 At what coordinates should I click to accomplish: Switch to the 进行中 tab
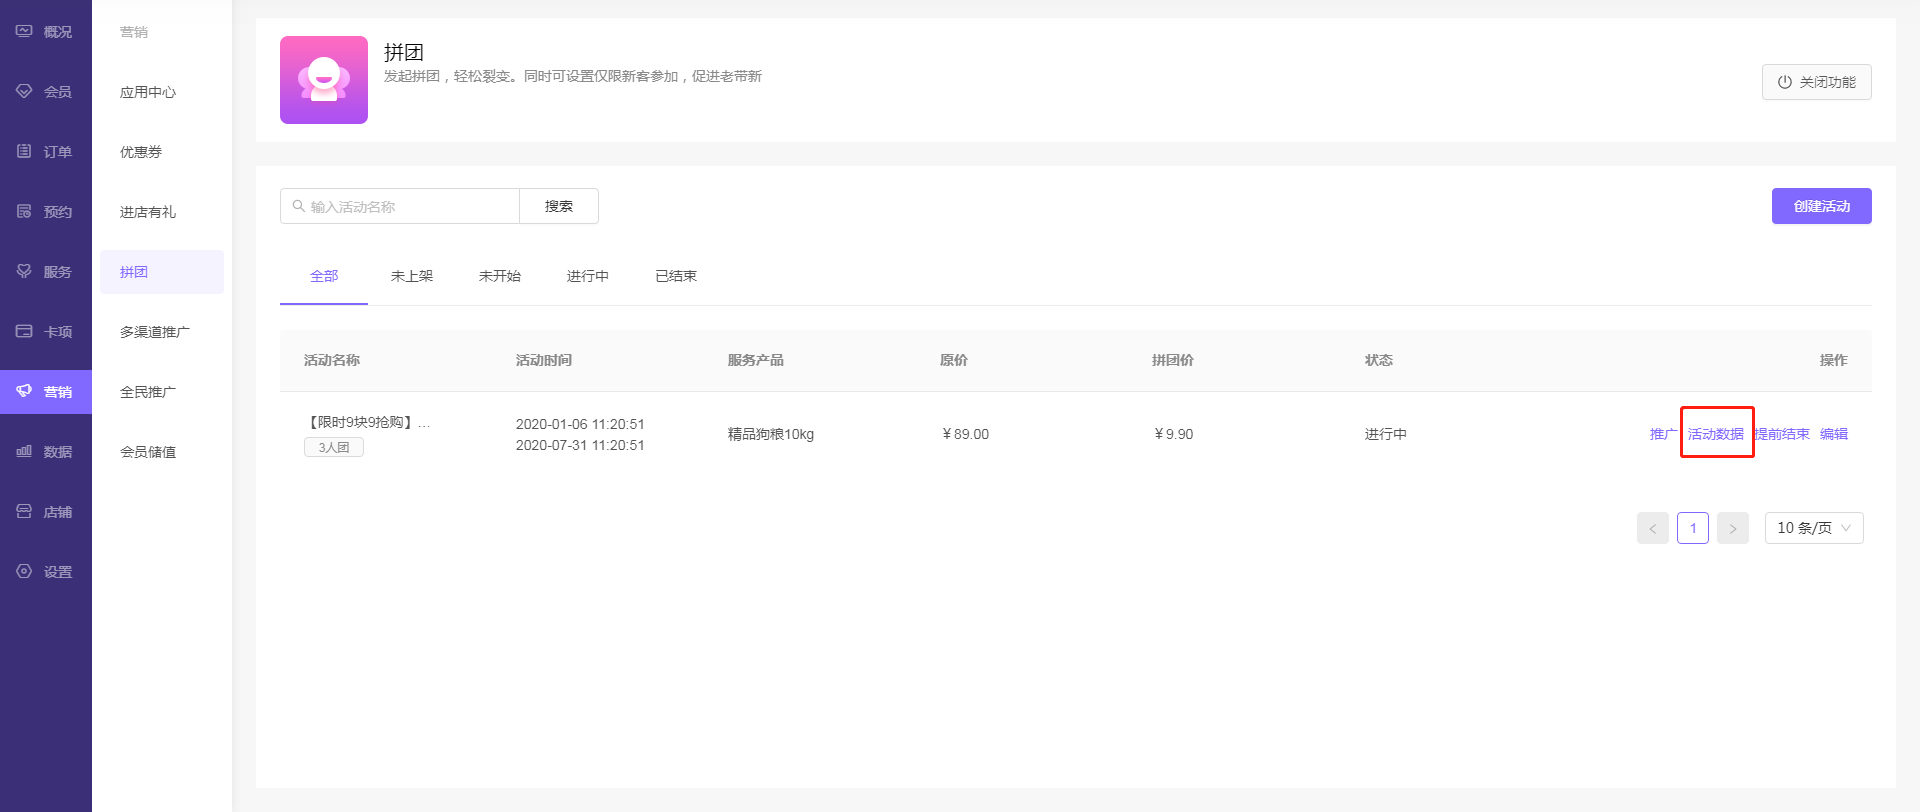coord(588,276)
